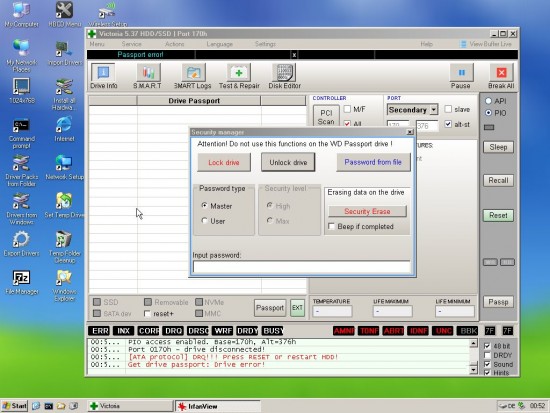
Task: Click Password from file button
Action: pyautogui.click(x=373, y=162)
